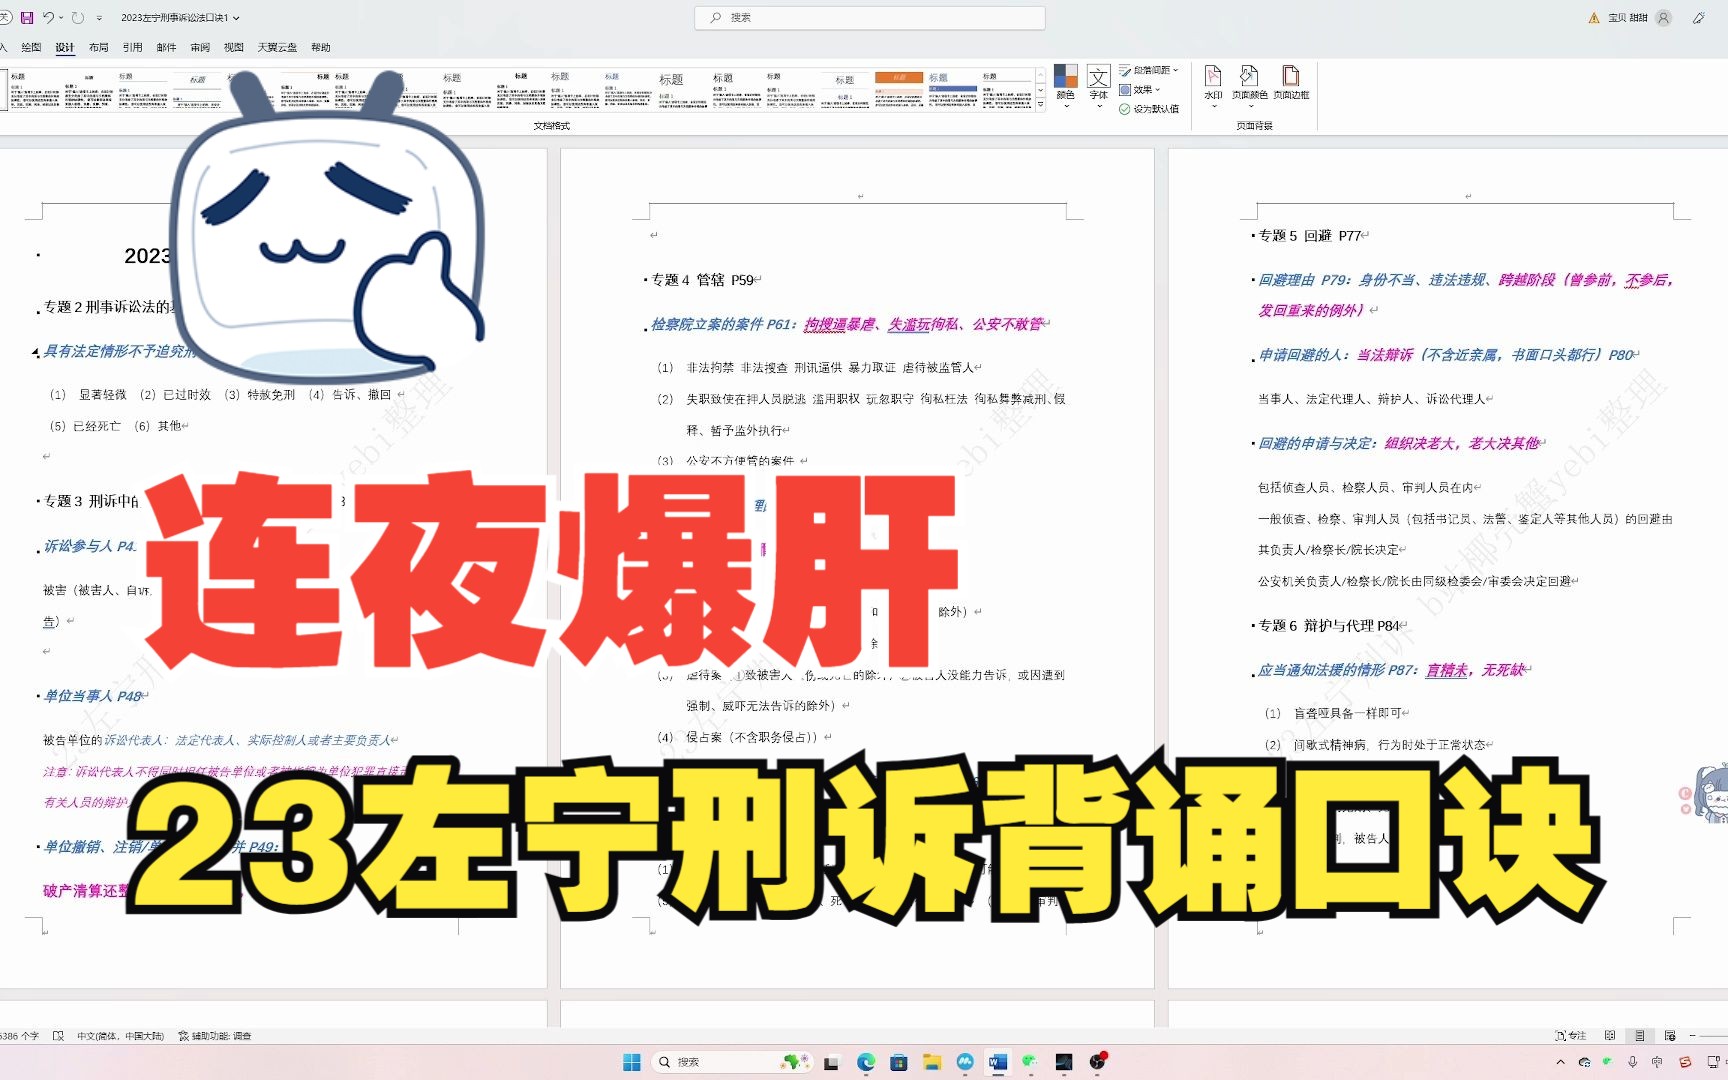Open the Quick Access Toolbar customize arrow
The height and width of the screenshot is (1080, 1728).
tap(99, 18)
